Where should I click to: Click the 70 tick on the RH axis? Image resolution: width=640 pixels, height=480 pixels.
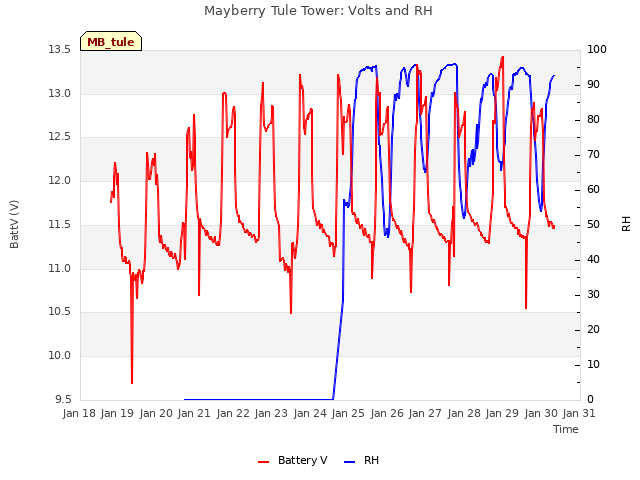coord(593,155)
